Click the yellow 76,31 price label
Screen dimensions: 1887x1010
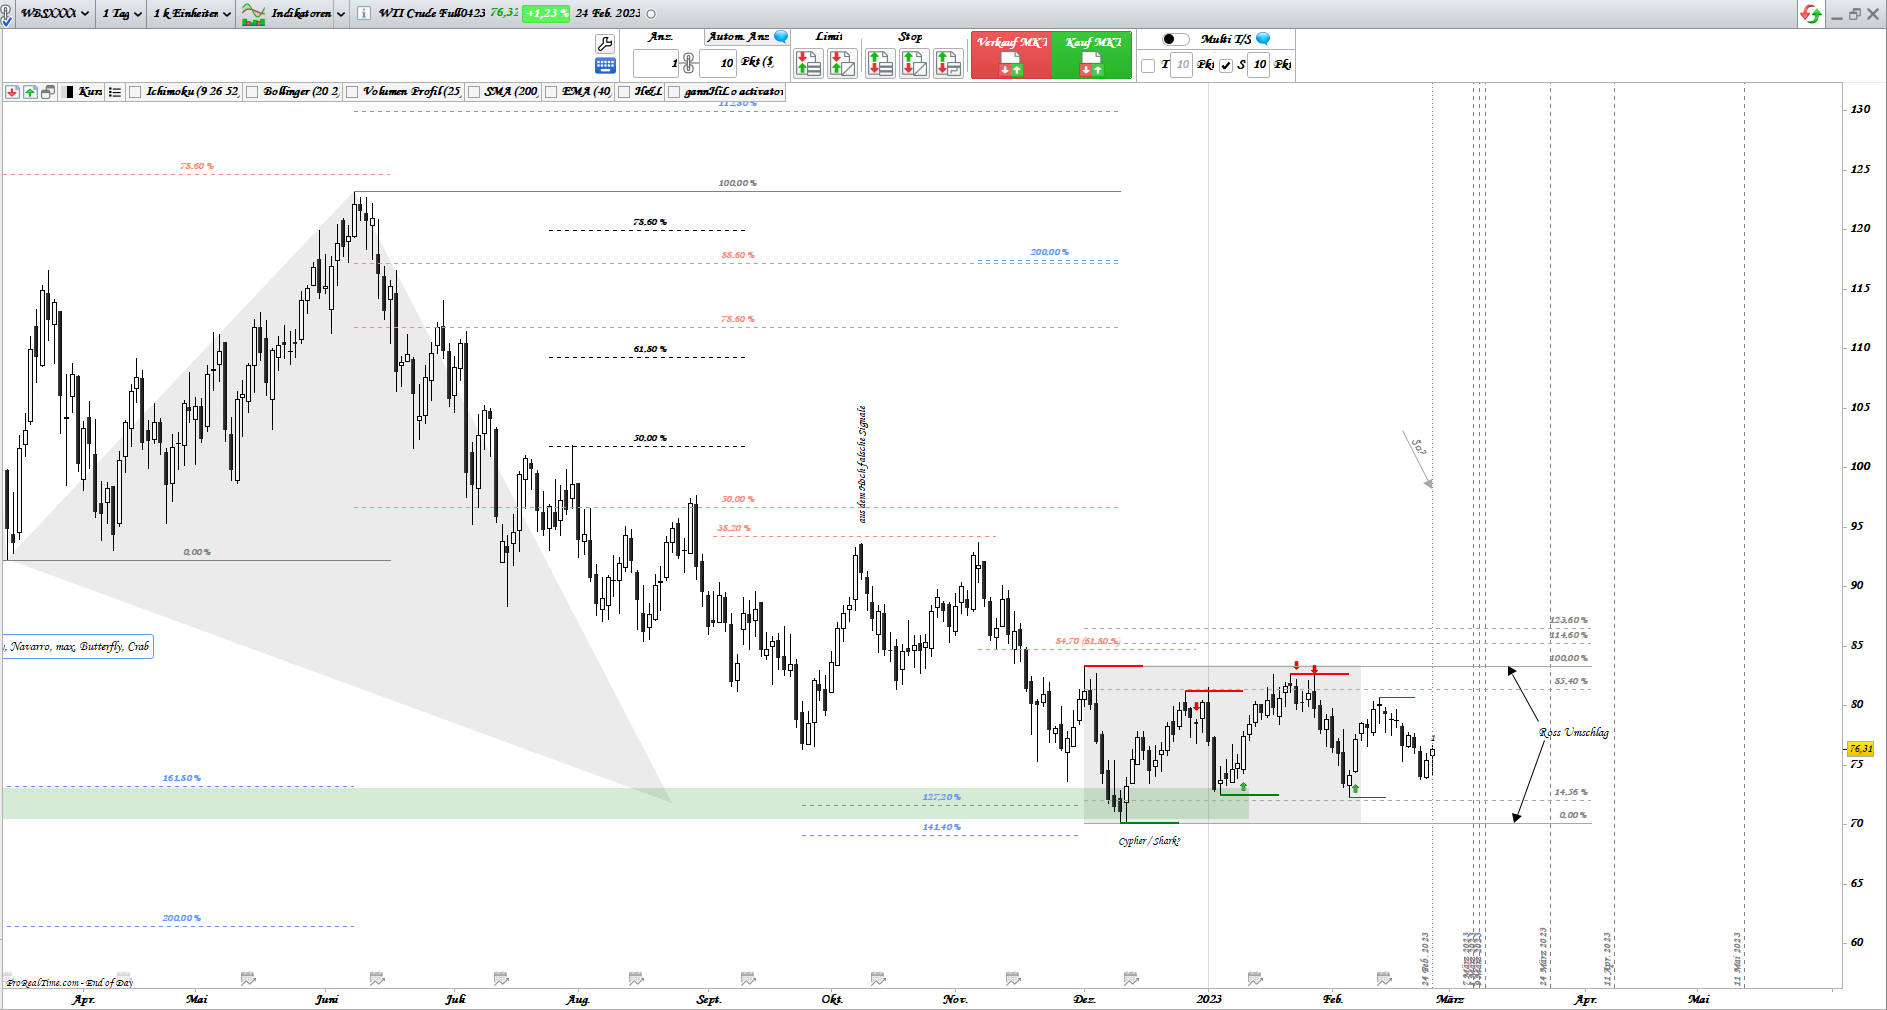[x=1860, y=749]
